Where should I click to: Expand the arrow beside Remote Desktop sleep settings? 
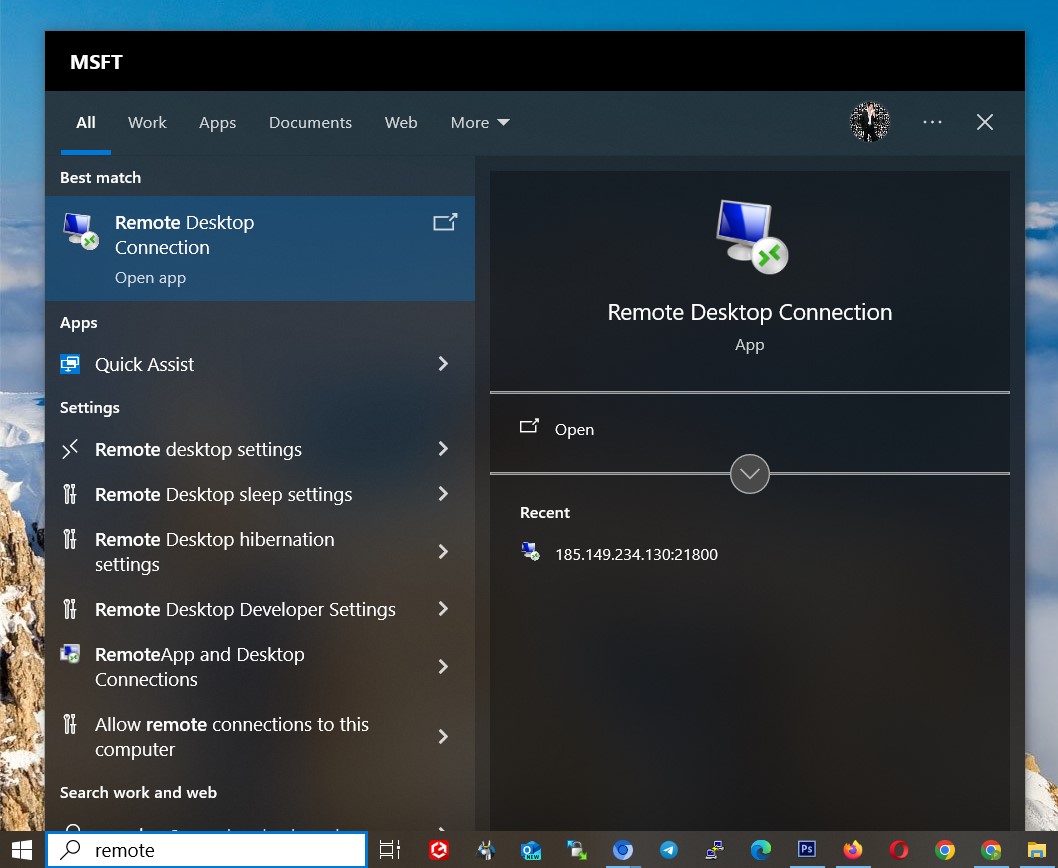[443, 494]
